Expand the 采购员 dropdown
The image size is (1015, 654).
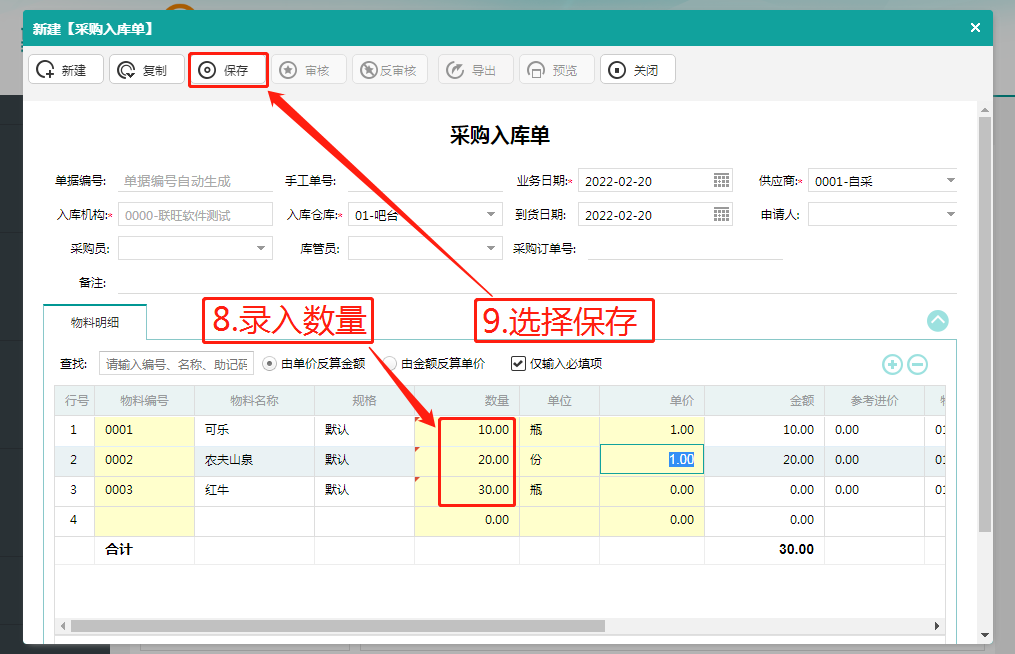pos(260,248)
